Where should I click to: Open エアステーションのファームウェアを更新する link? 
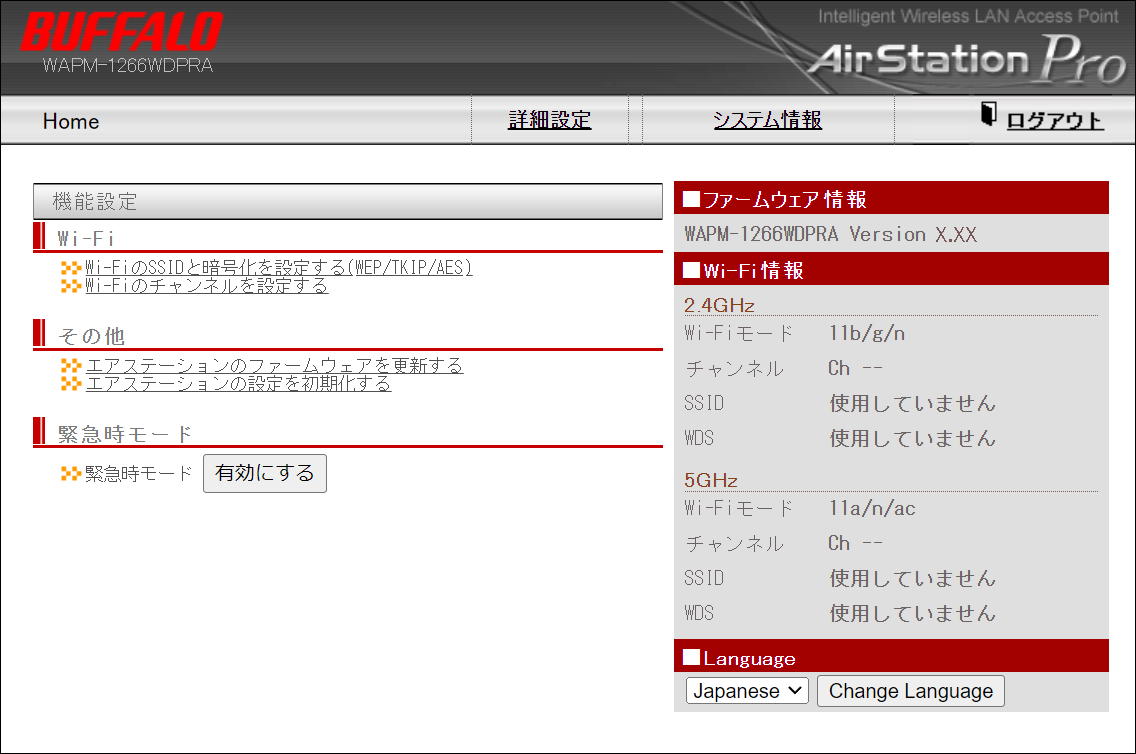275,366
